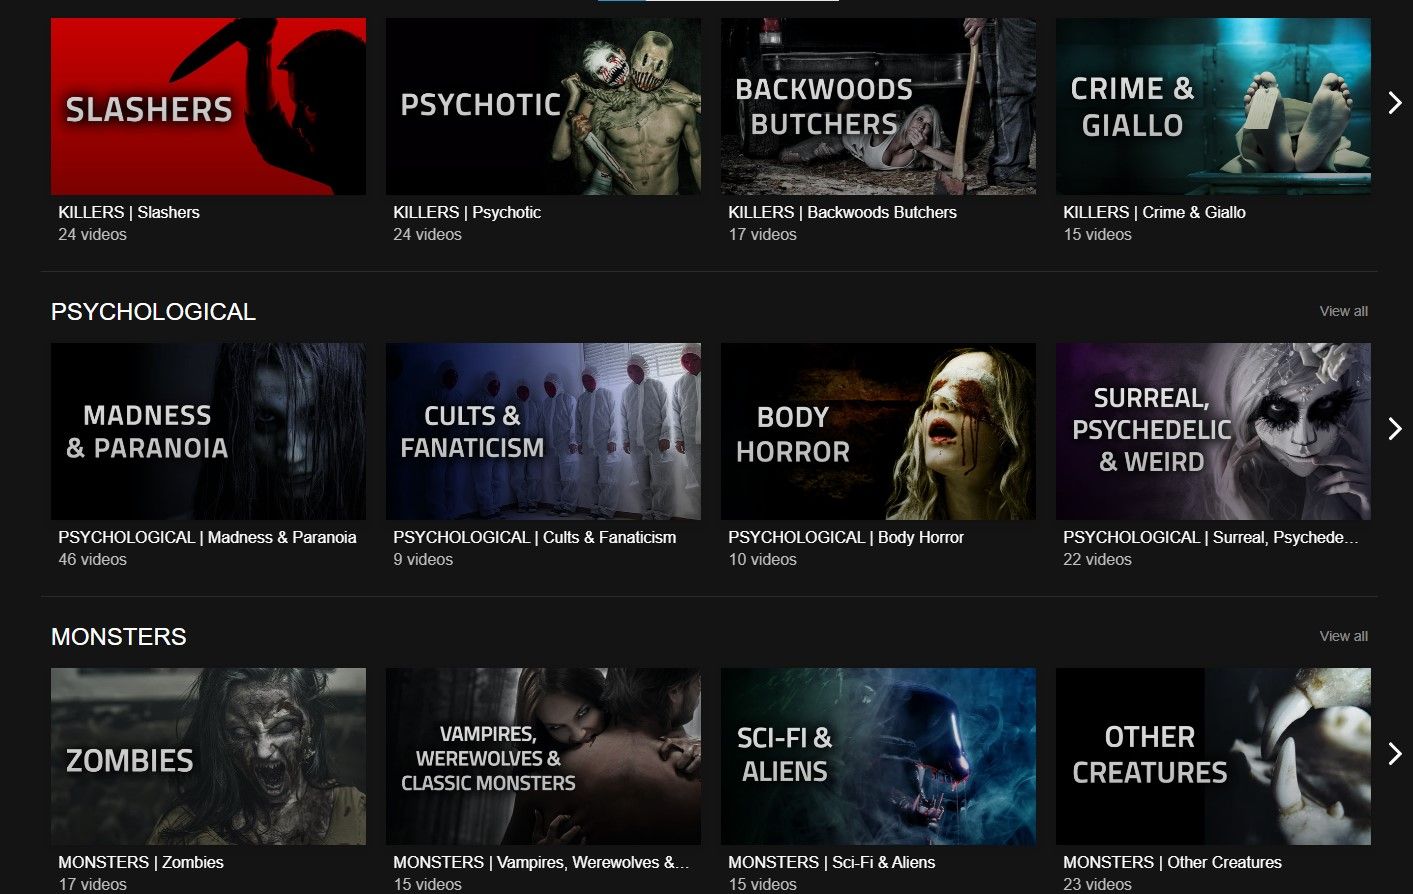This screenshot has height=894, width=1413.
Task: Choose the Crime & Giallo thumbnail
Action: point(1213,106)
